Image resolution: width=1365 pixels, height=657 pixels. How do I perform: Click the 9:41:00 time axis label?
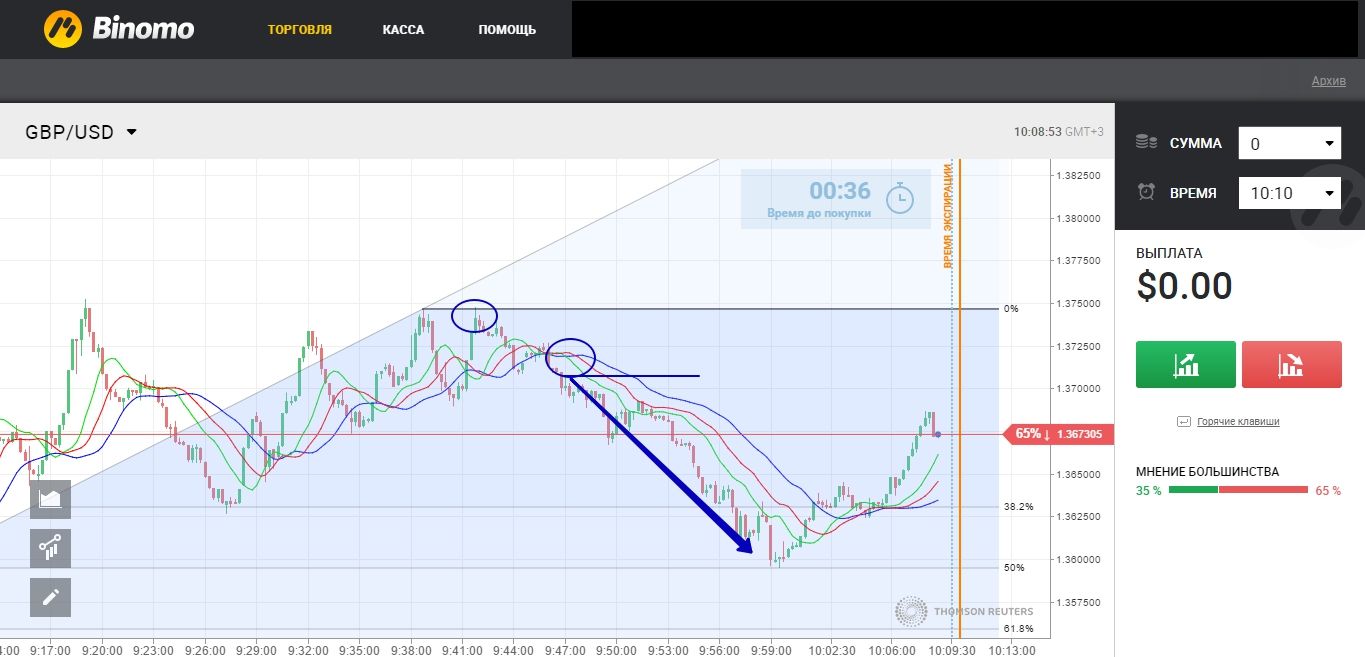(x=462, y=649)
